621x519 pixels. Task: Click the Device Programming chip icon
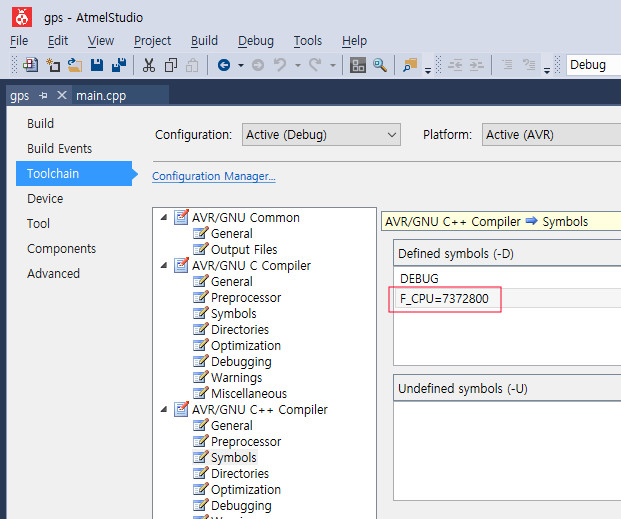pyautogui.click(x=358, y=65)
